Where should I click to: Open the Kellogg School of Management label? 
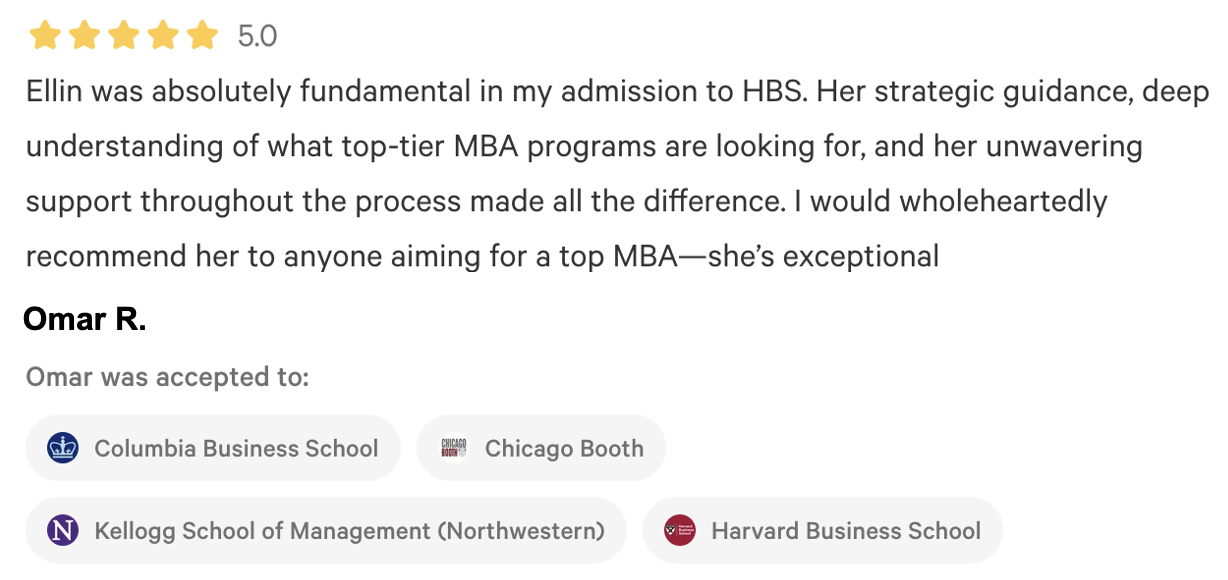pos(349,530)
